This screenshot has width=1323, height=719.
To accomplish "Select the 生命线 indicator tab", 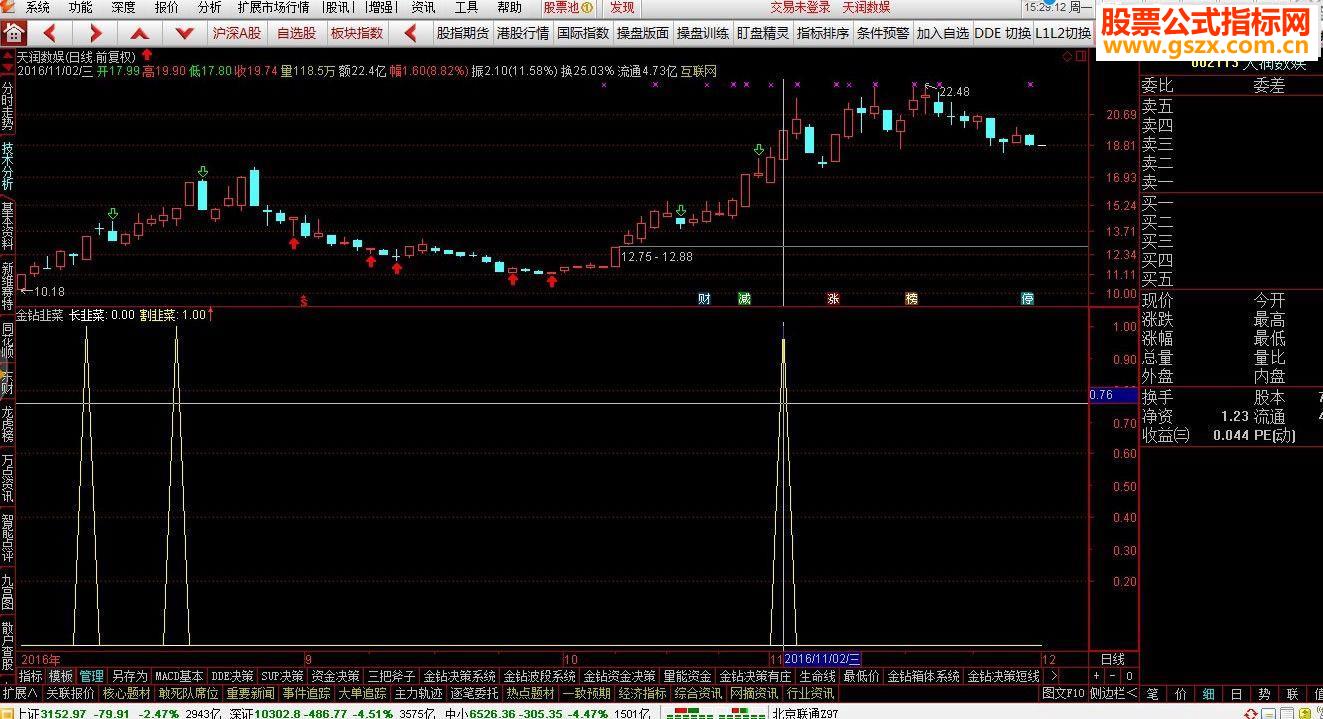I will coord(817,676).
